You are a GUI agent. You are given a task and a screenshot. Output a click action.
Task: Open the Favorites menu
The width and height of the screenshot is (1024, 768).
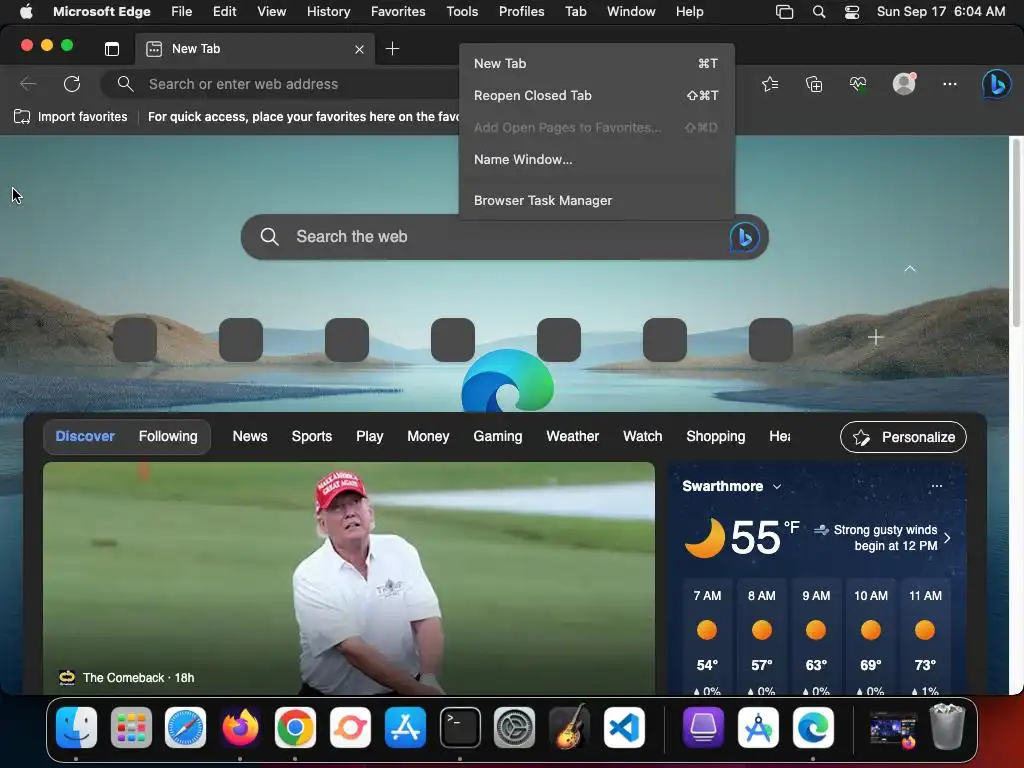pos(398,12)
